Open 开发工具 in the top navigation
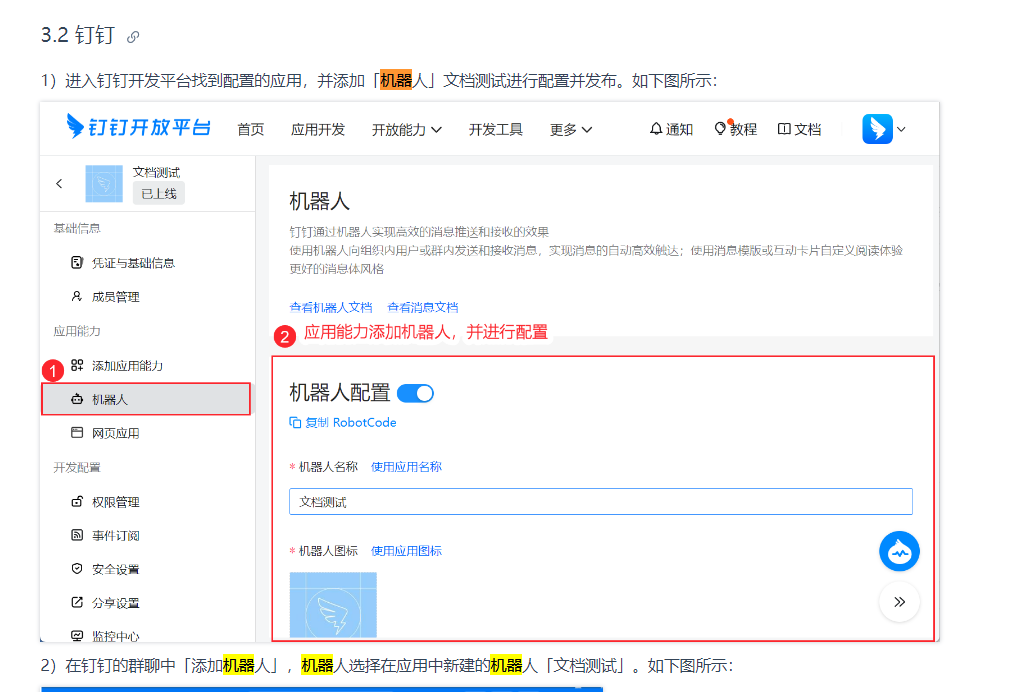Viewport: 1011px width, 692px height. 496,130
